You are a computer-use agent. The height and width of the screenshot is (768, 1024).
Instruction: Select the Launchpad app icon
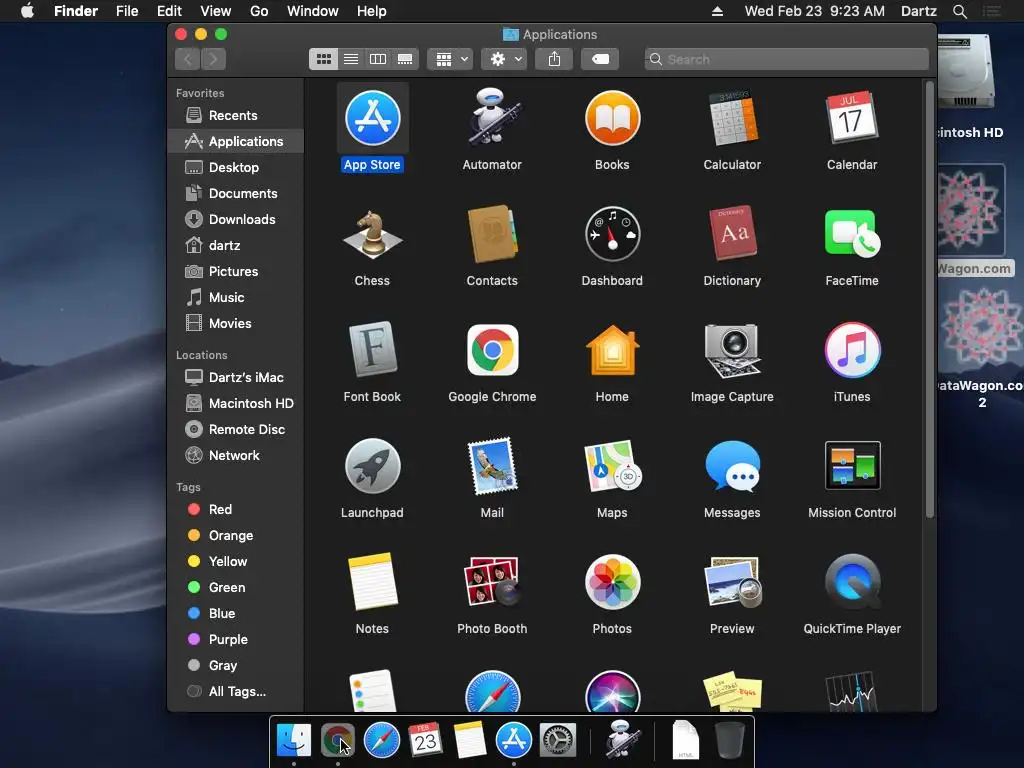pyautogui.click(x=372, y=466)
